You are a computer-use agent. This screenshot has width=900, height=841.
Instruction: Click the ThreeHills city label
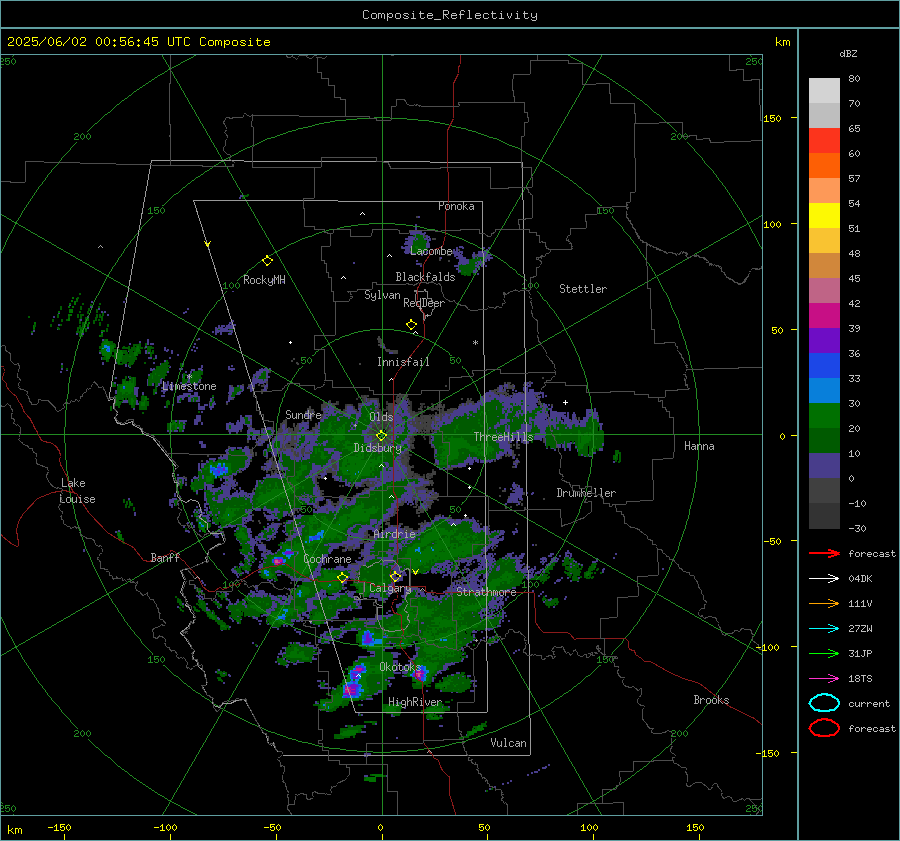point(503,437)
